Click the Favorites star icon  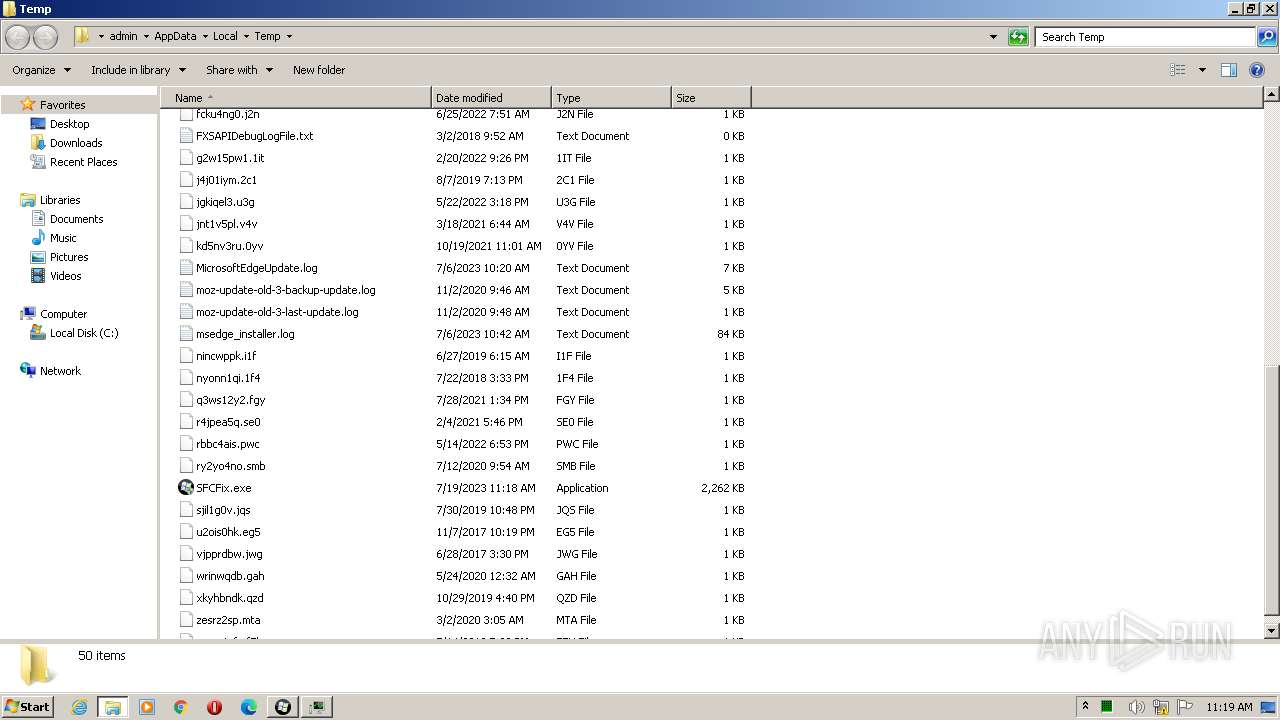click(x=28, y=104)
